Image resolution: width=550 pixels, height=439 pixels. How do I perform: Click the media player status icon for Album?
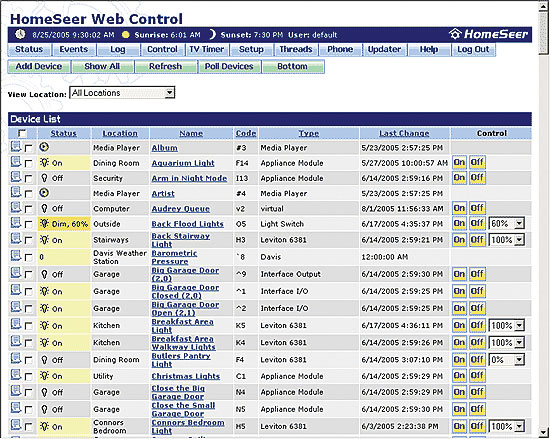tap(44, 147)
